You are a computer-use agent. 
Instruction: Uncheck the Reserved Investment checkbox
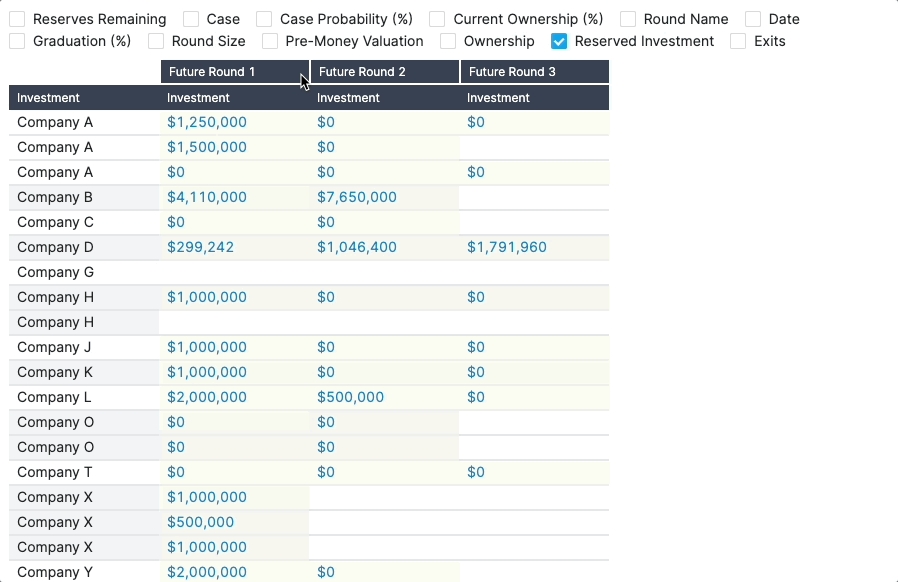(x=559, y=41)
